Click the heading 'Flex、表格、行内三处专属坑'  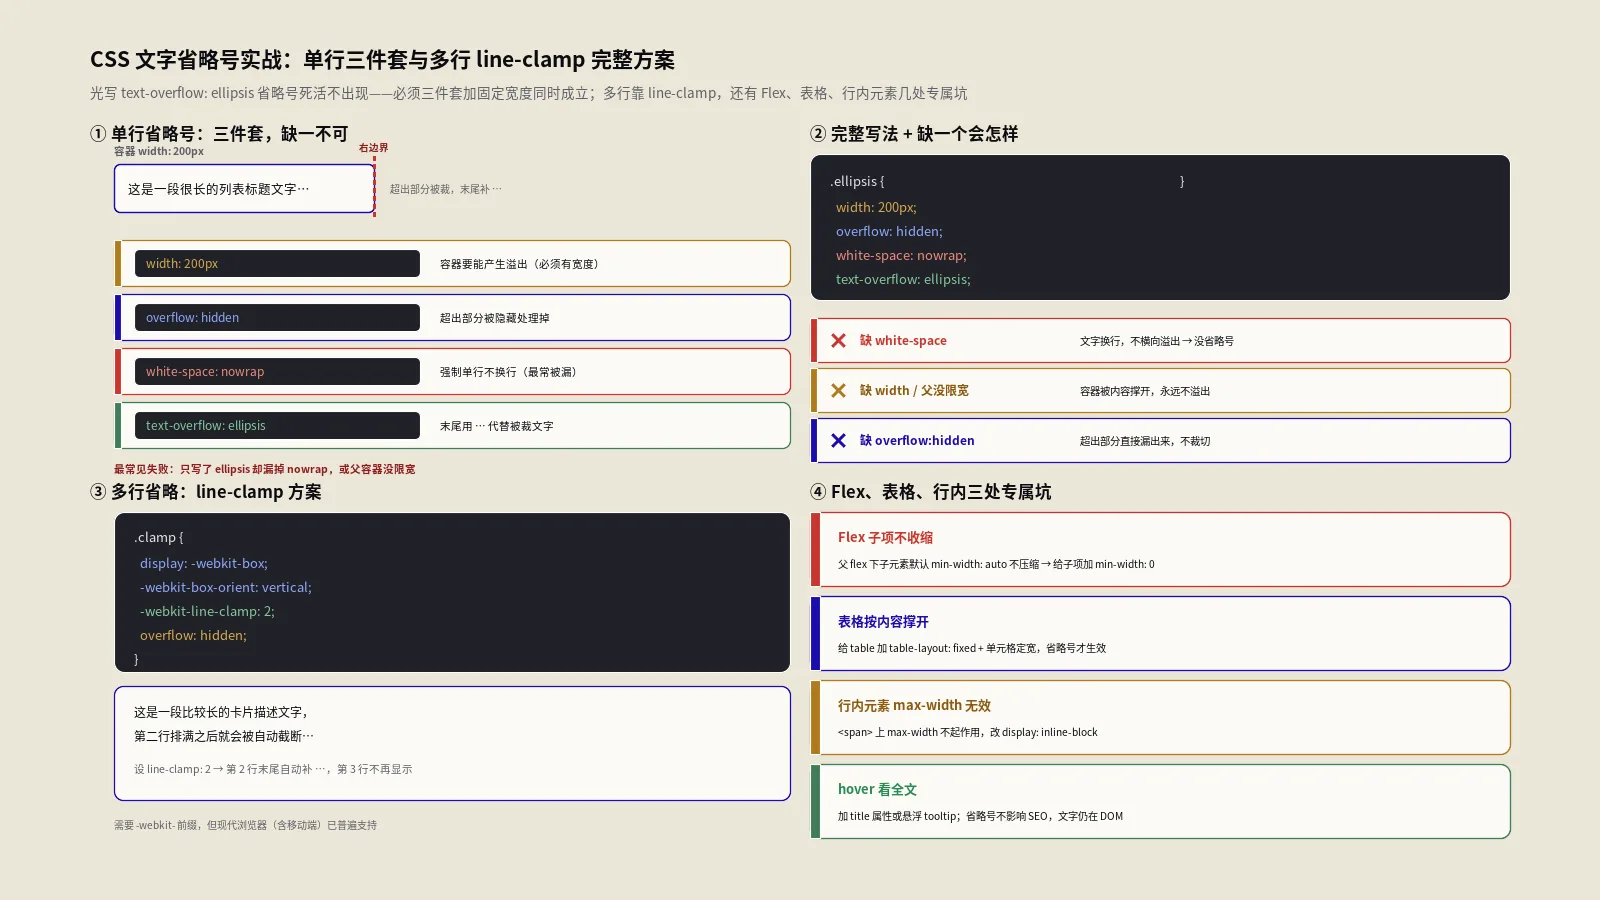[941, 492]
